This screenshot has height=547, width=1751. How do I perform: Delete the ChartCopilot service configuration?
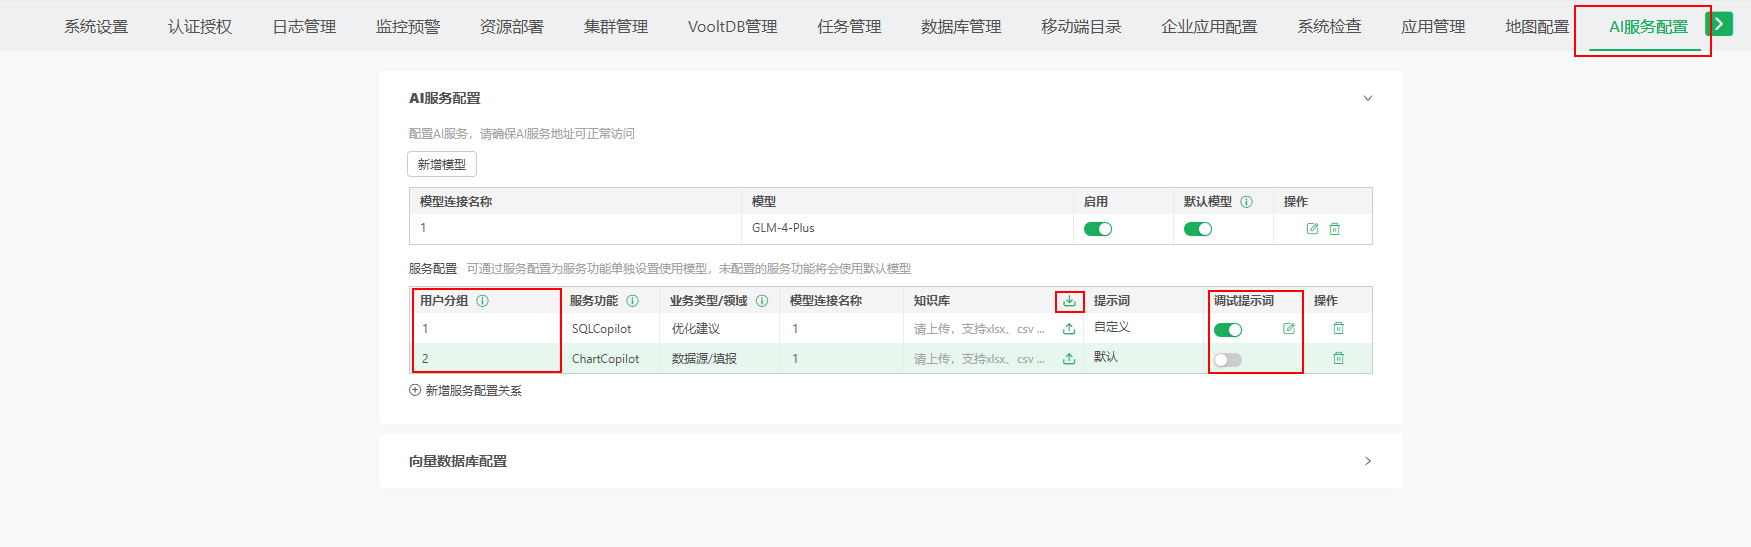tap(1338, 358)
